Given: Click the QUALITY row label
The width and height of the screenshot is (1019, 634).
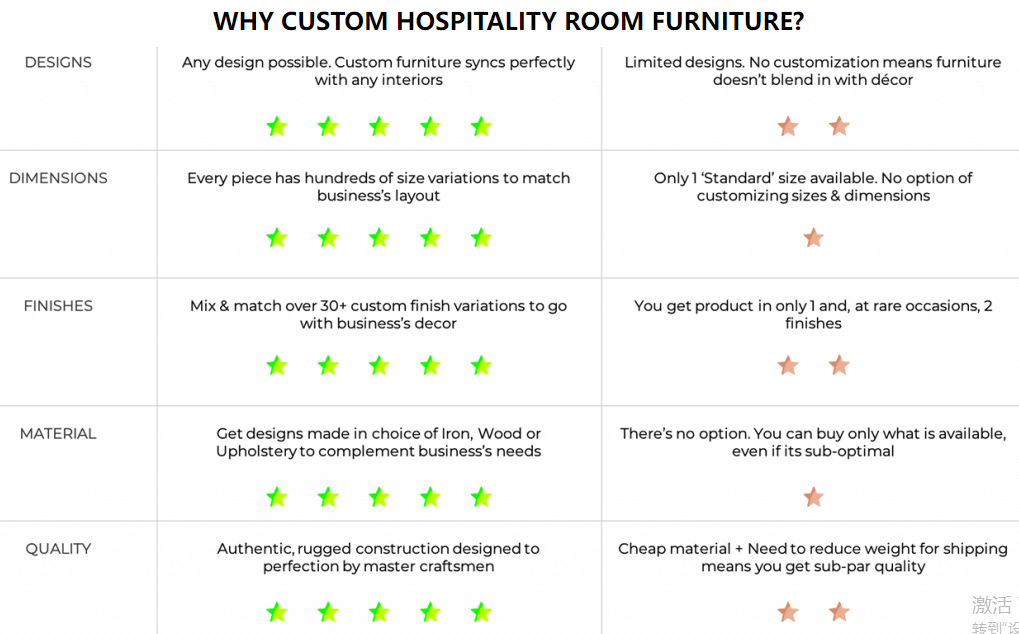Looking at the screenshot, I should point(58,549).
